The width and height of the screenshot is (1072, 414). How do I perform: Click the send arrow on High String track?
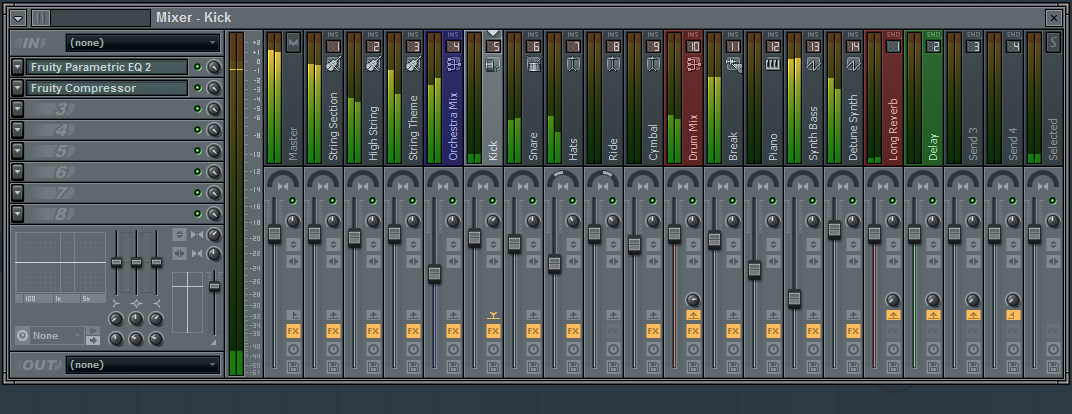[x=373, y=315]
